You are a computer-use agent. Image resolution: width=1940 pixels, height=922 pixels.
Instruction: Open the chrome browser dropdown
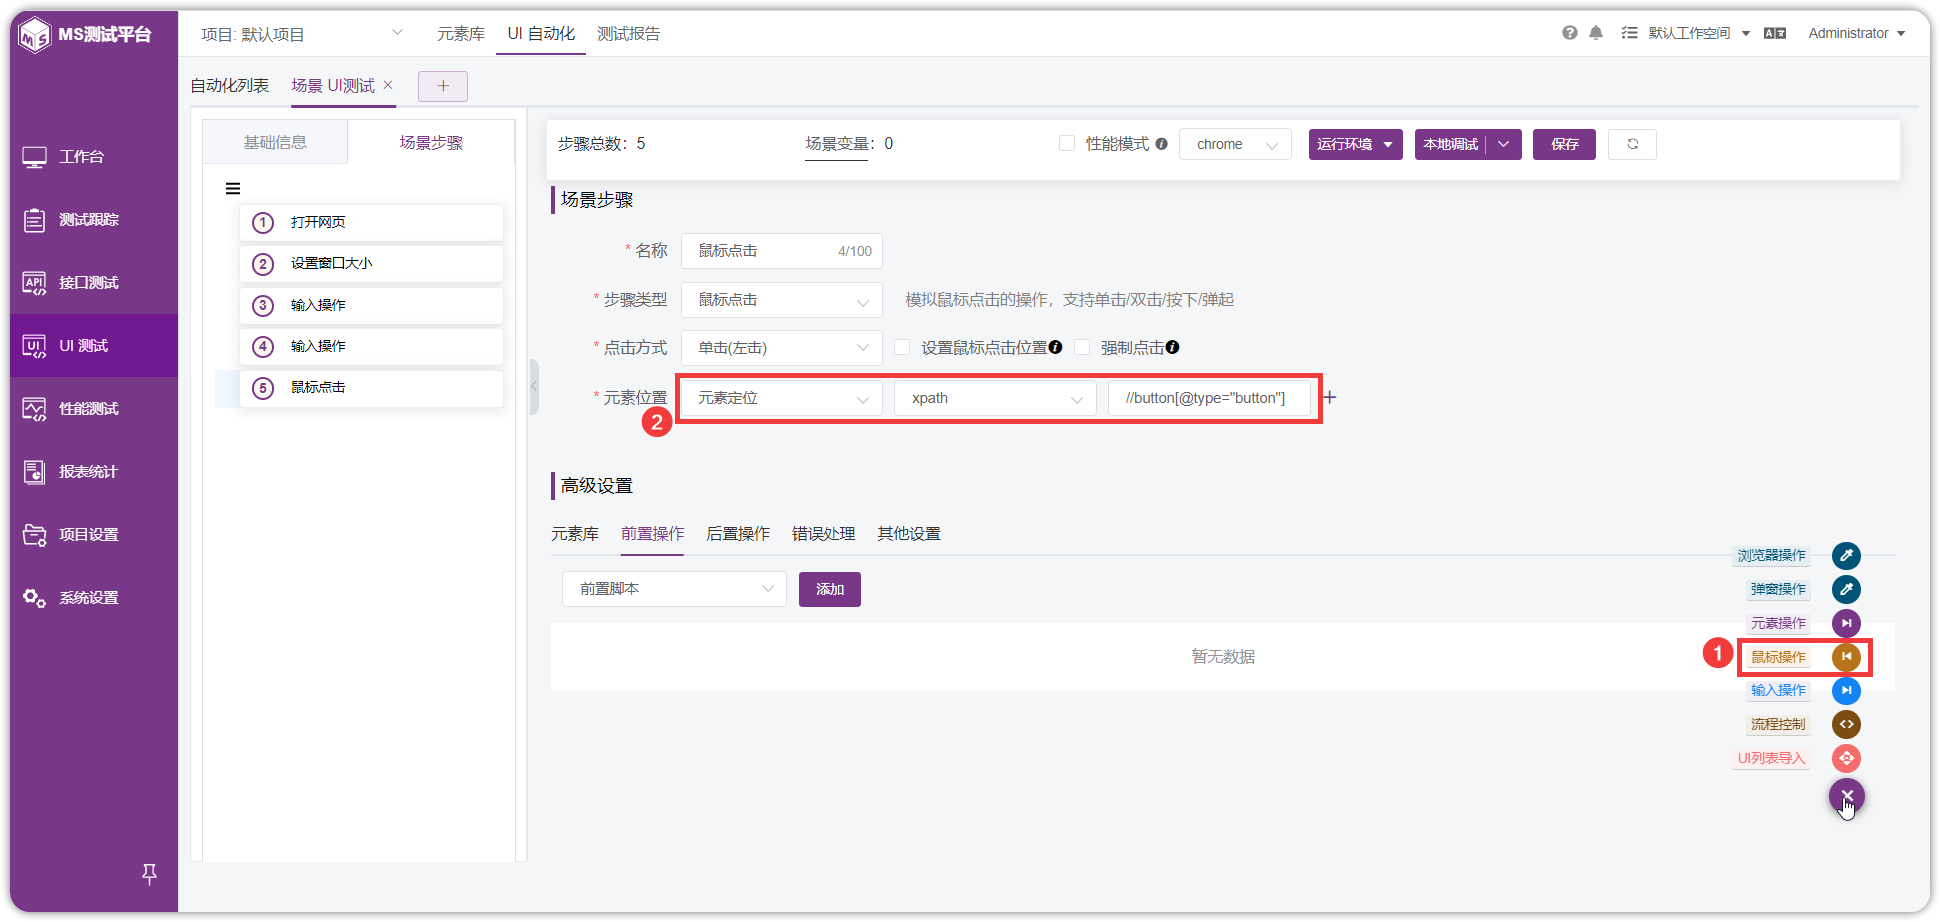point(1235,144)
